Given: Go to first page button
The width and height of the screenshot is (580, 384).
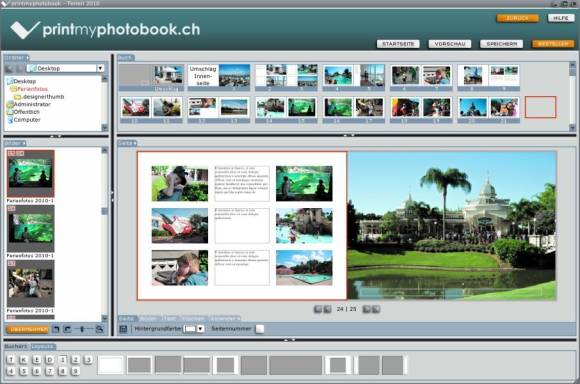Looking at the screenshot, I should (317, 309).
